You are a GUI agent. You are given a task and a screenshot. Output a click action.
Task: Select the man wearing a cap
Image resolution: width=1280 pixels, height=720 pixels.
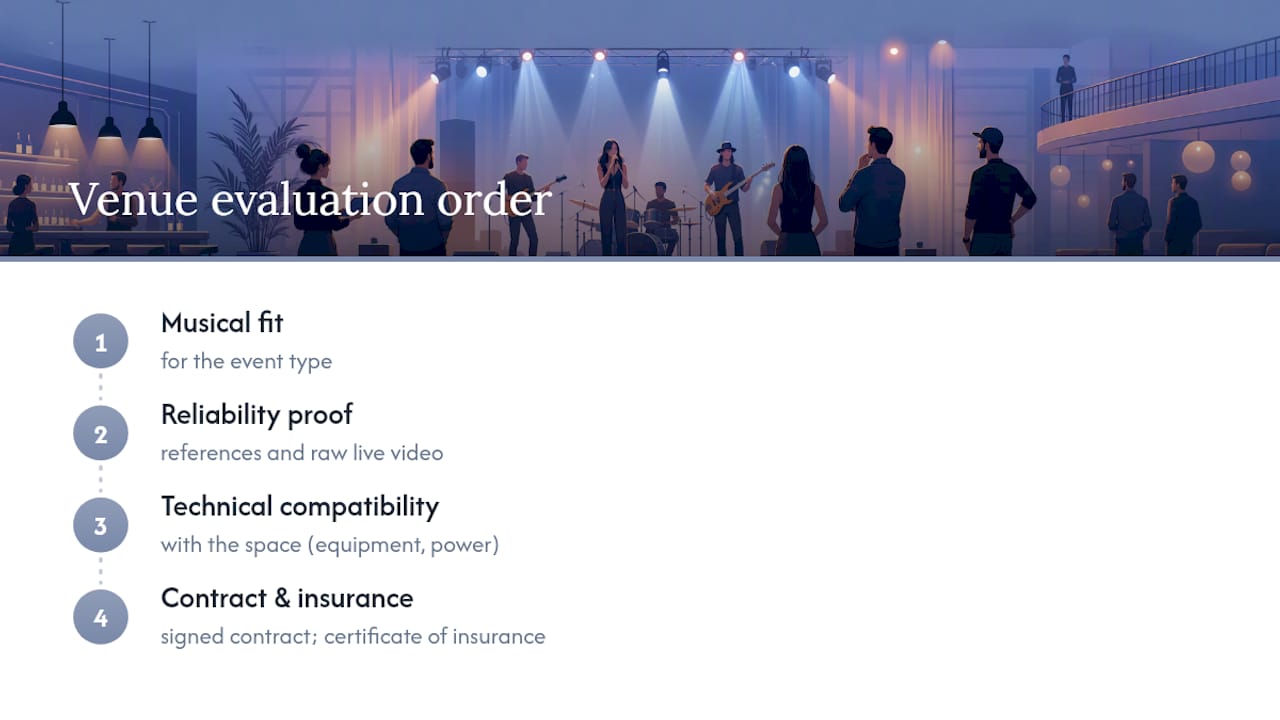click(x=996, y=192)
